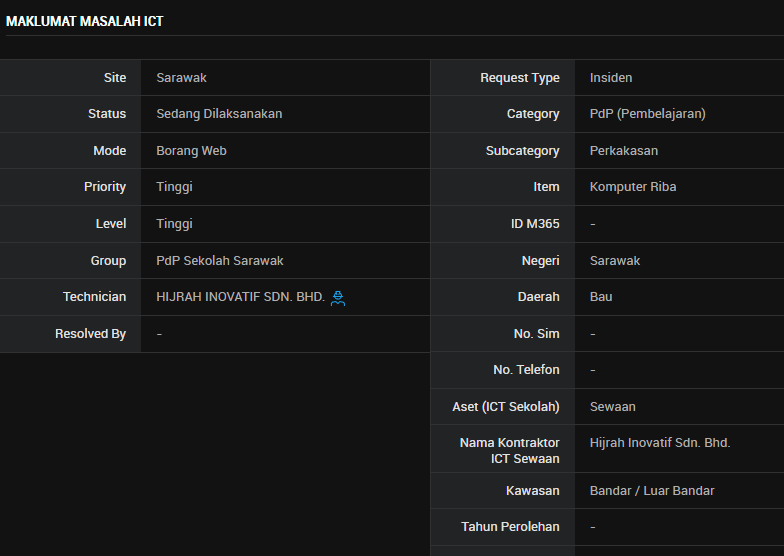The image size is (784, 556).
Task: Click the Tahun Perolehan label
Action: click(x=510, y=527)
